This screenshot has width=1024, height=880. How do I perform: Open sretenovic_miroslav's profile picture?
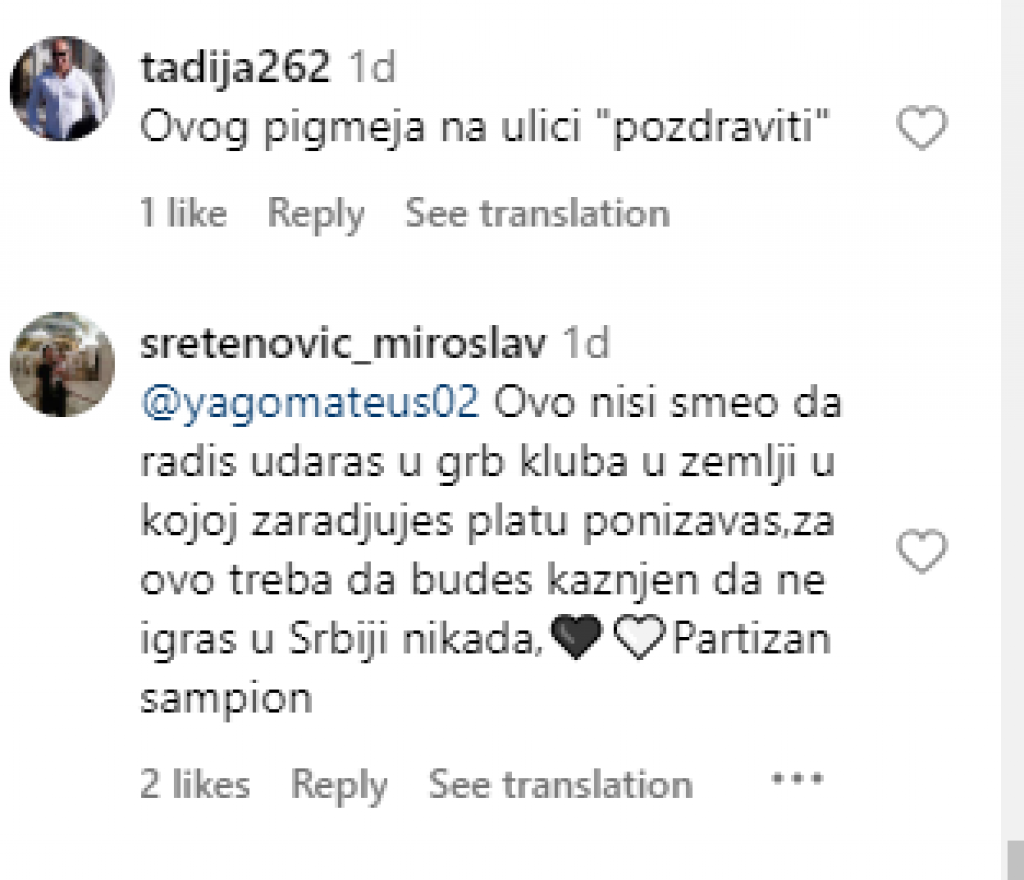[x=62, y=364]
